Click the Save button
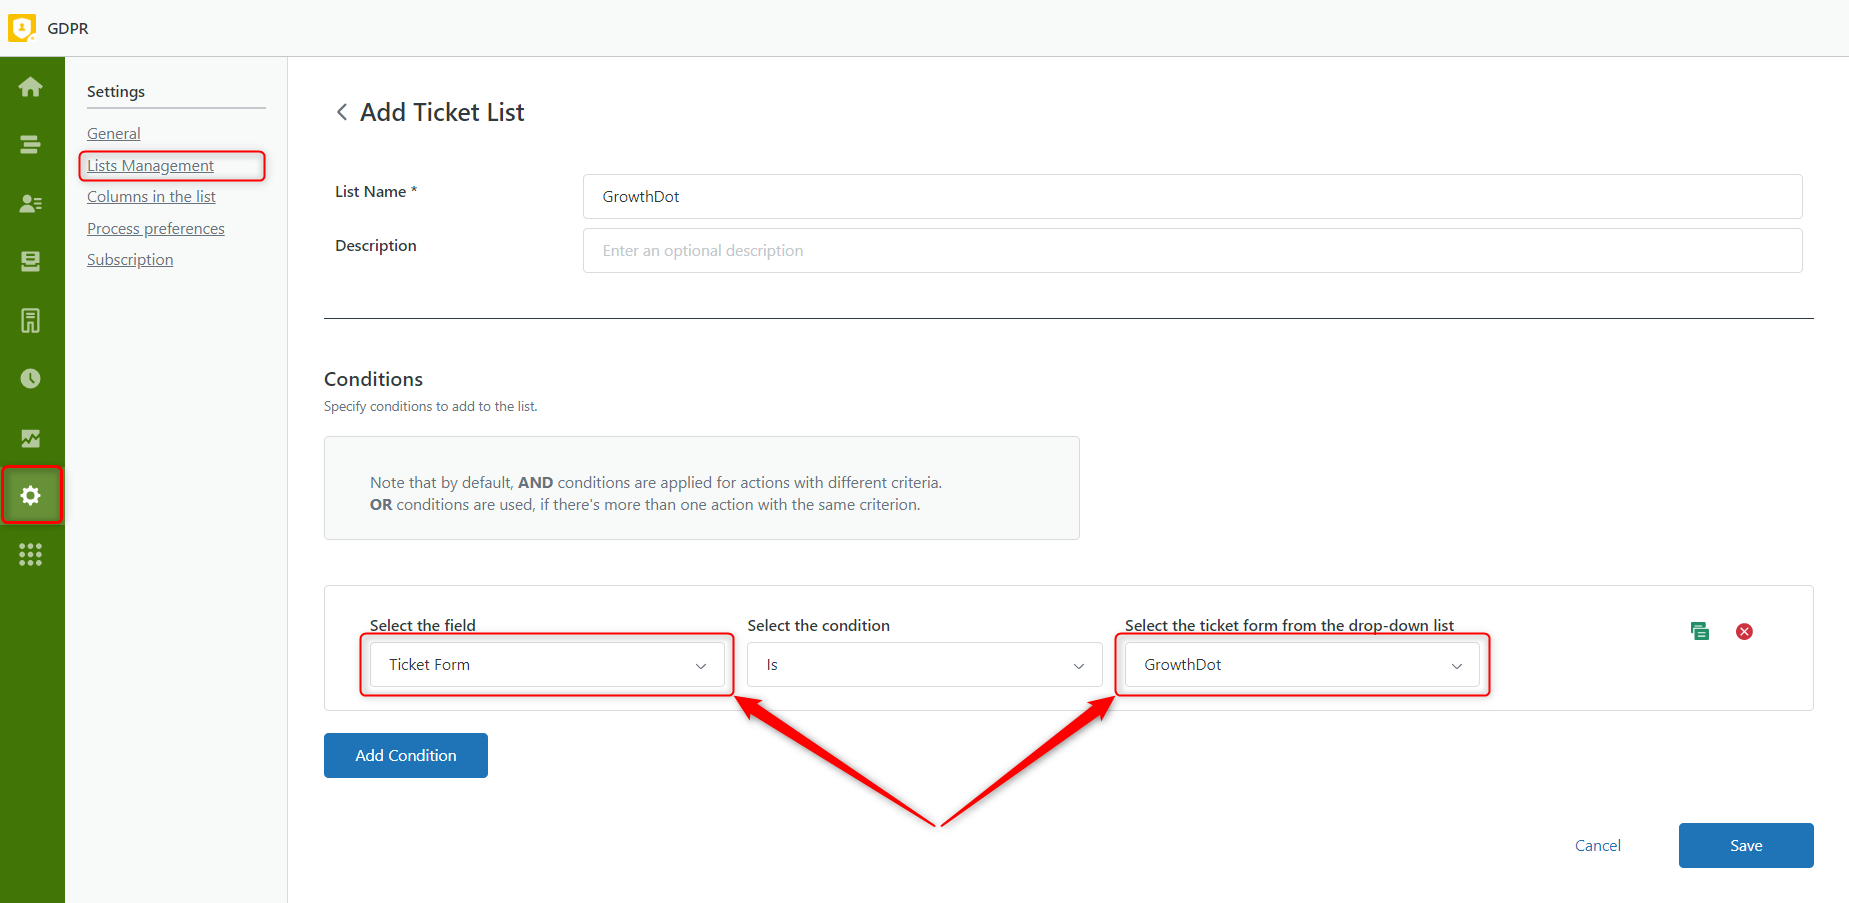Screen dimensions: 1849x903 (1746, 846)
